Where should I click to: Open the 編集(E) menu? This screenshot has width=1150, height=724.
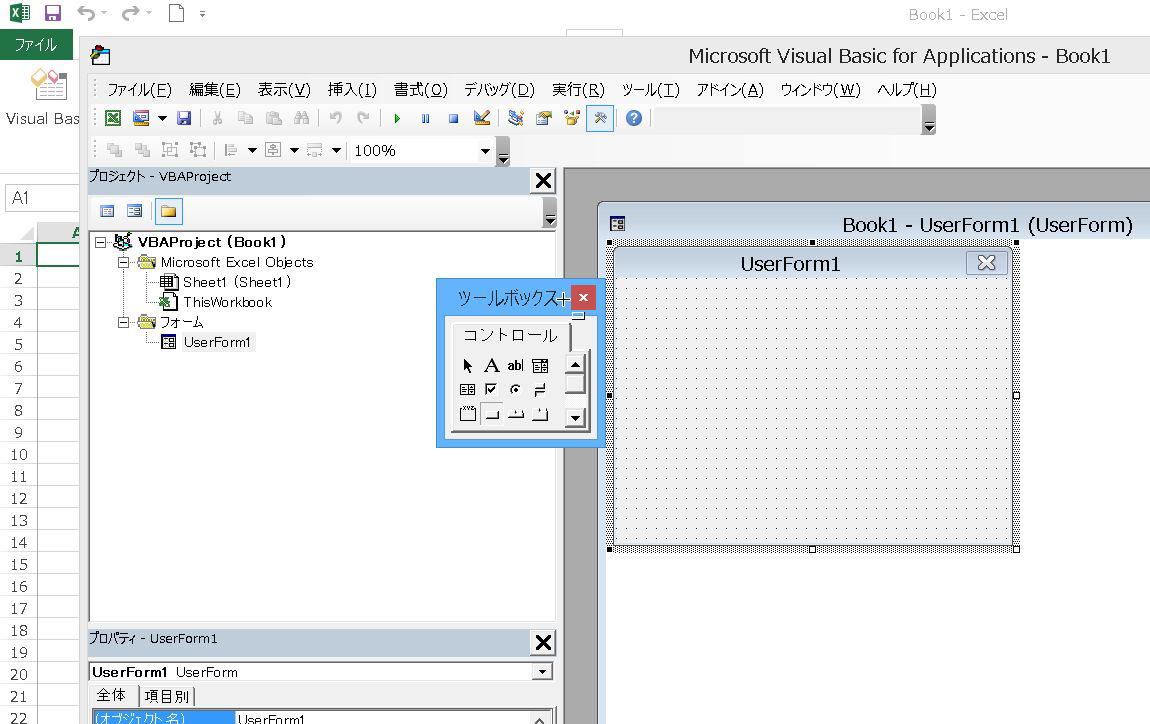[215, 89]
